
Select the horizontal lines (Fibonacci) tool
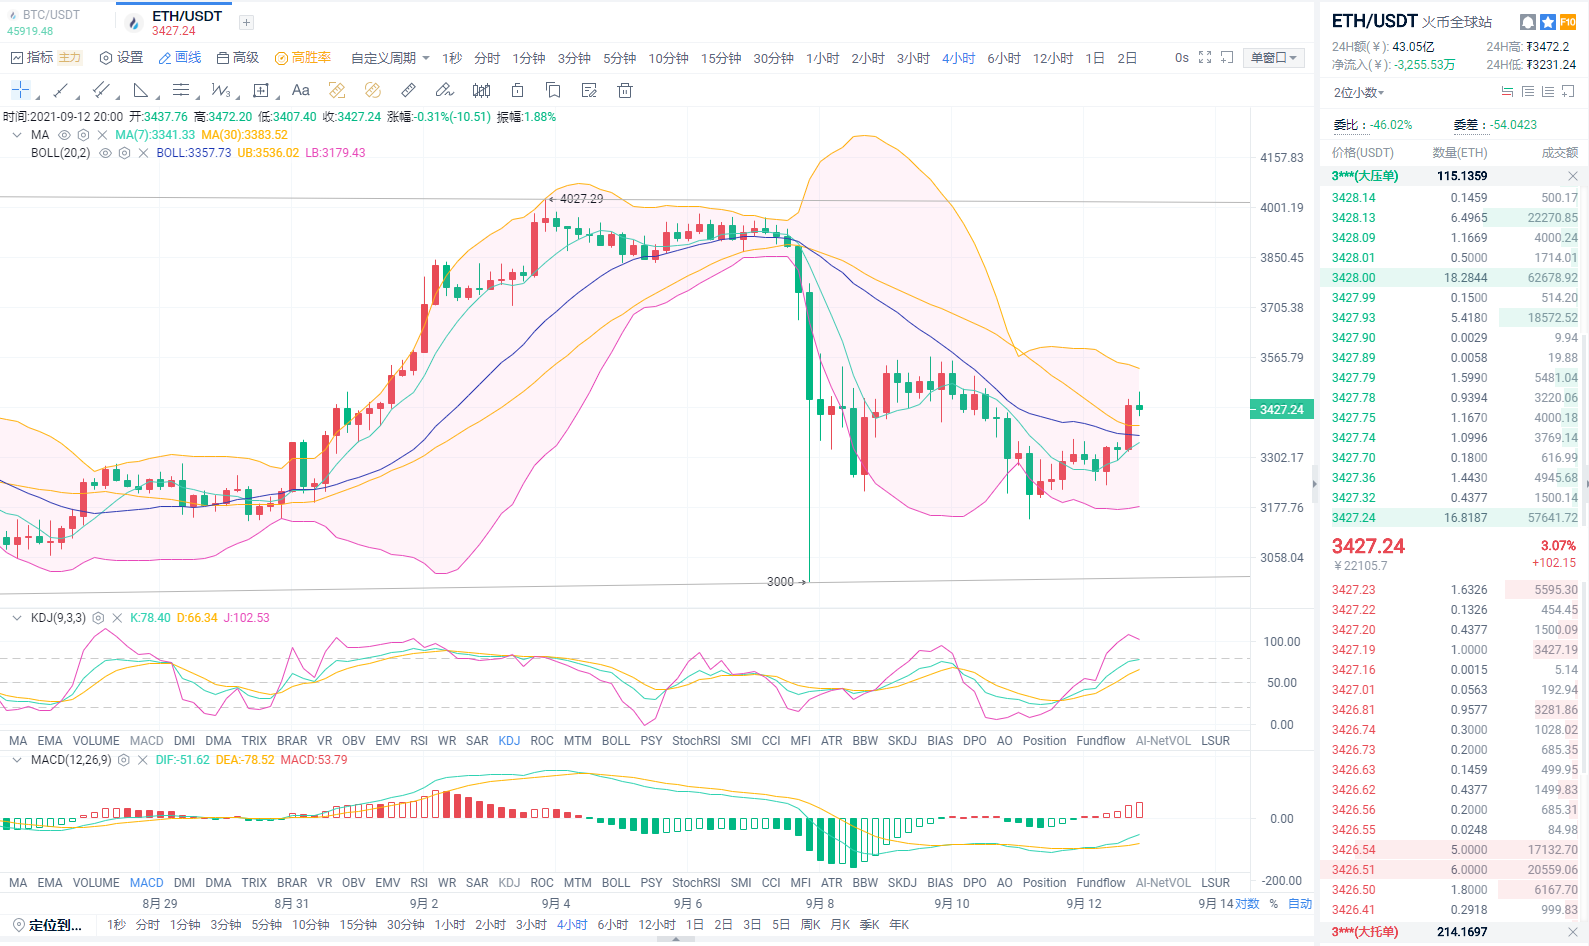[x=181, y=90]
